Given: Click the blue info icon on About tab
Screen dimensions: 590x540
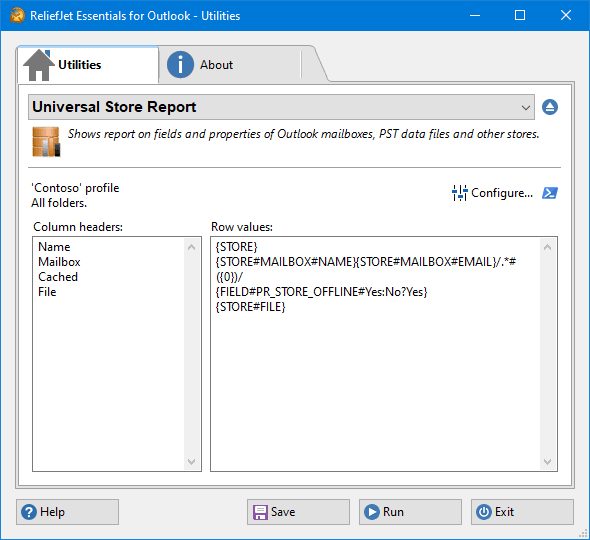Looking at the screenshot, I should click(180, 65).
